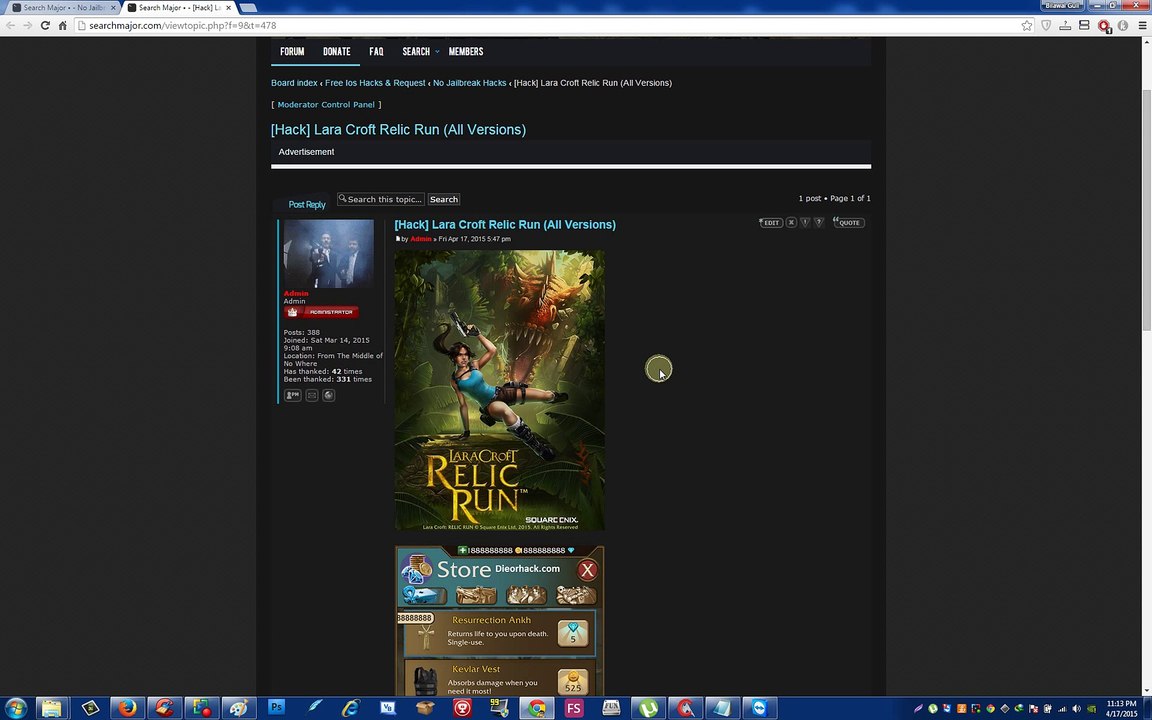
Task: Delete post using the X icon
Action: [x=791, y=222]
